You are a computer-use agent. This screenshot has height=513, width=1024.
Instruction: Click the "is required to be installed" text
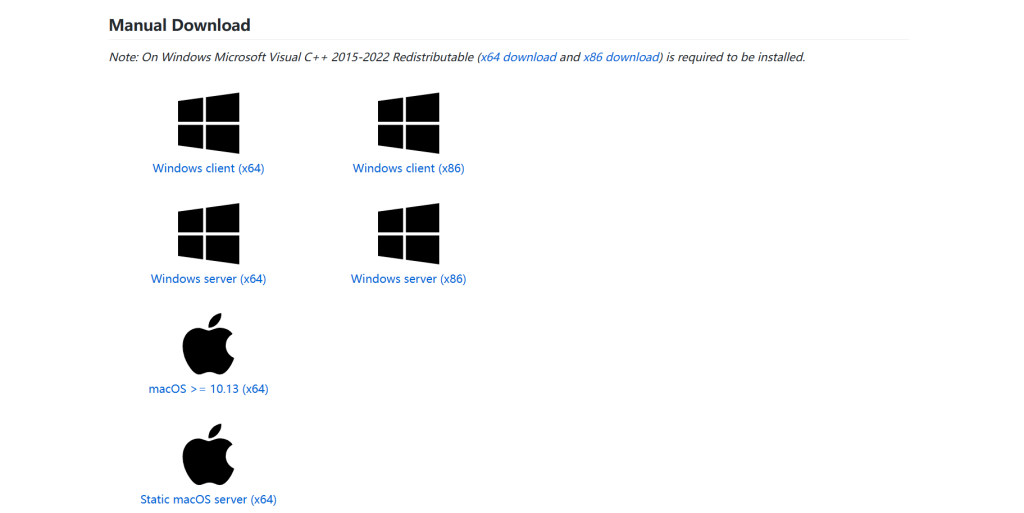click(735, 57)
